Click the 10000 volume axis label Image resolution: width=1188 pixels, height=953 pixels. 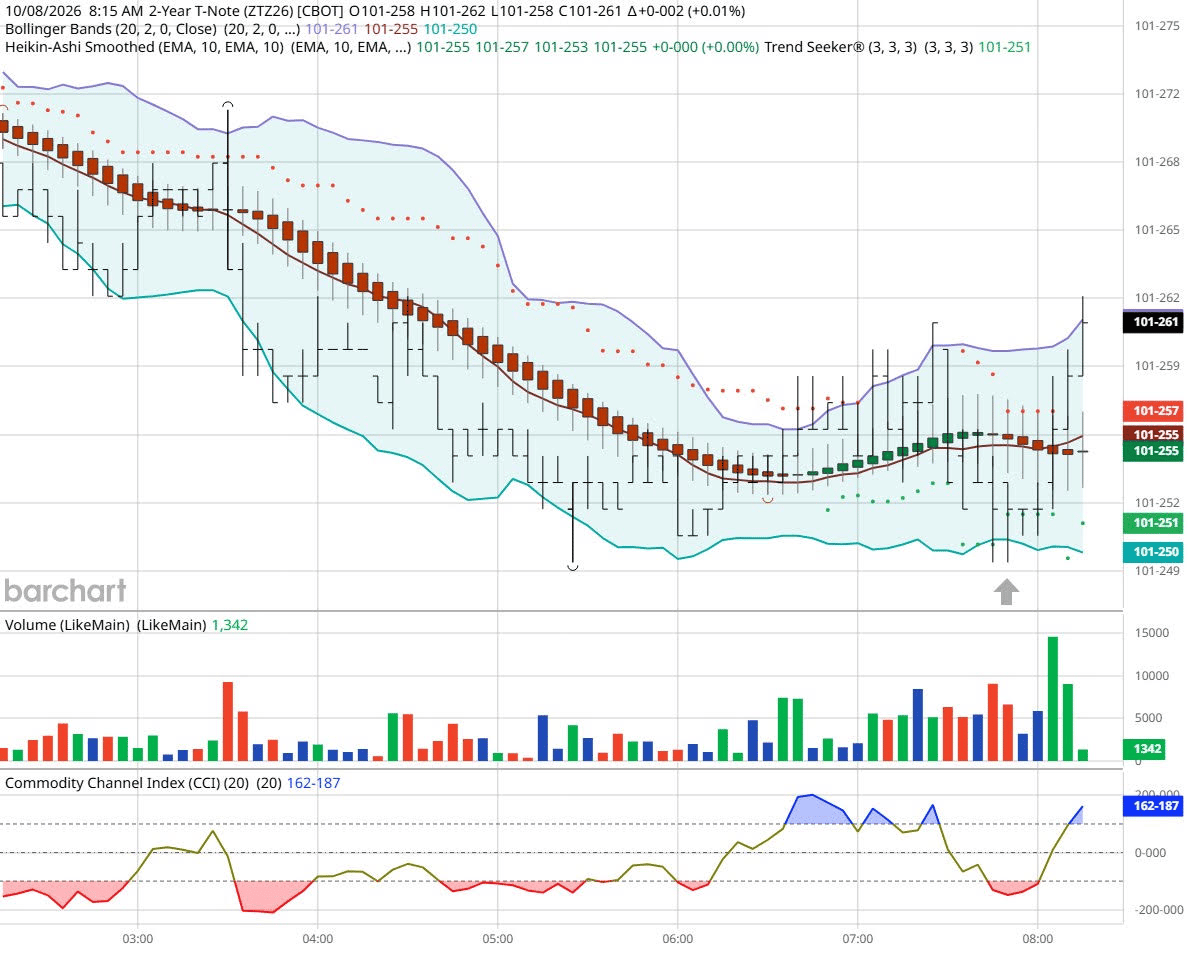1151,676
